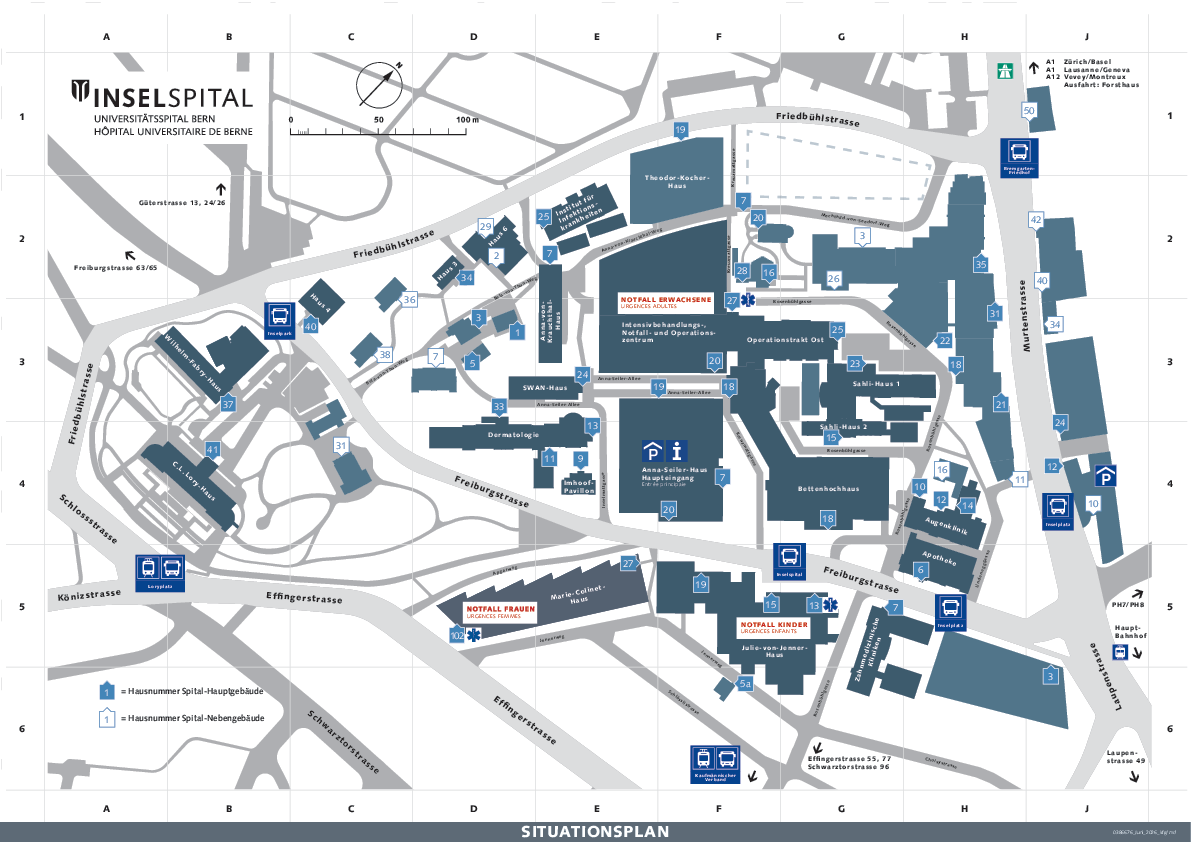
Task: Select the Kaufmännischer Verband tram stop icon
Action: pos(715,765)
